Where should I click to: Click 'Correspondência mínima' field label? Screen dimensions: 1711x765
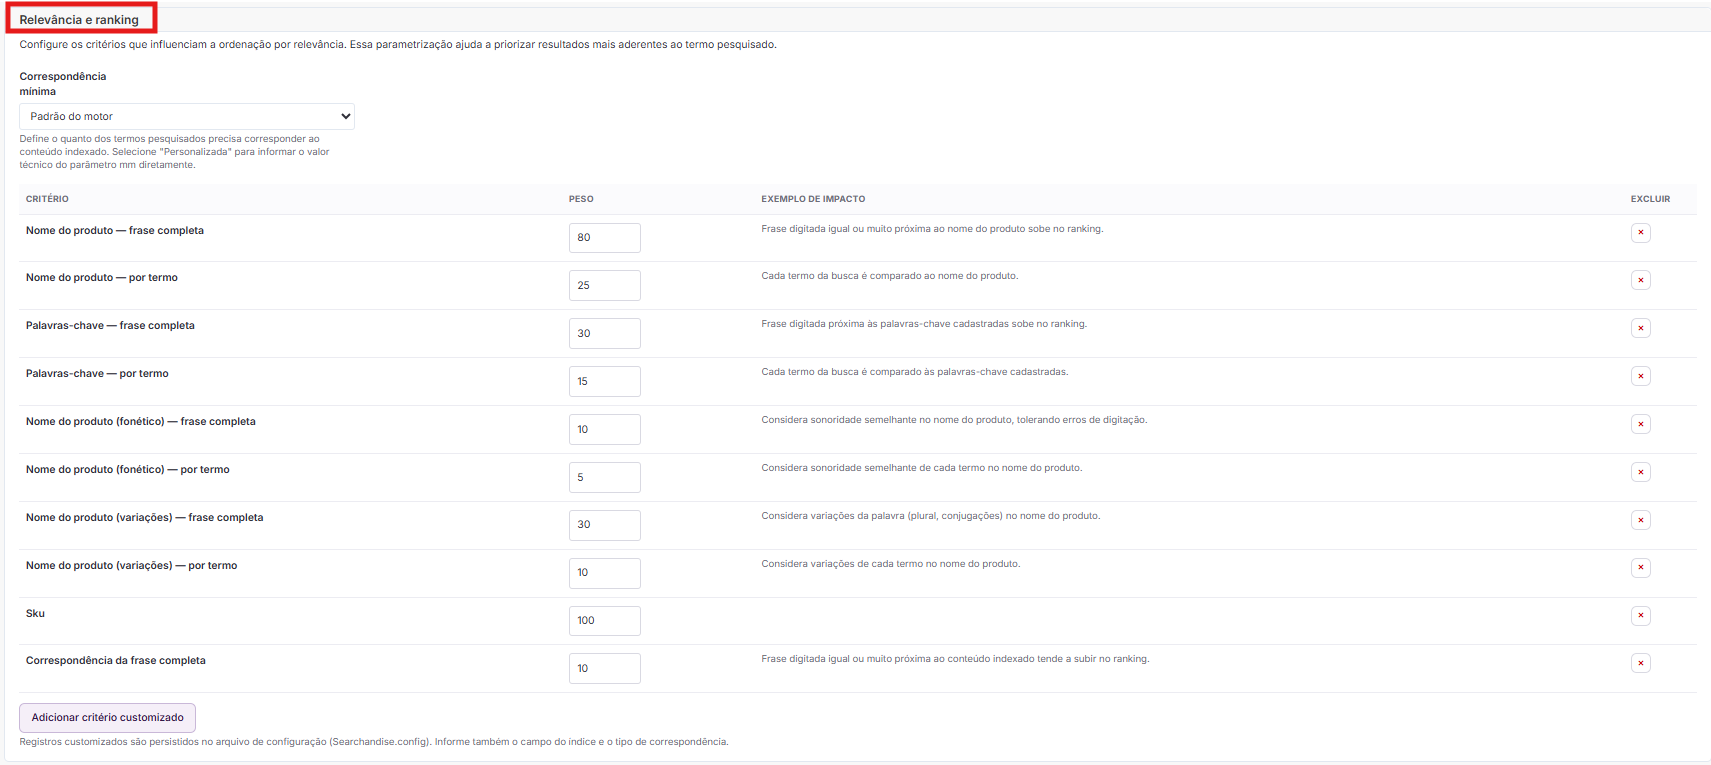click(x=63, y=84)
